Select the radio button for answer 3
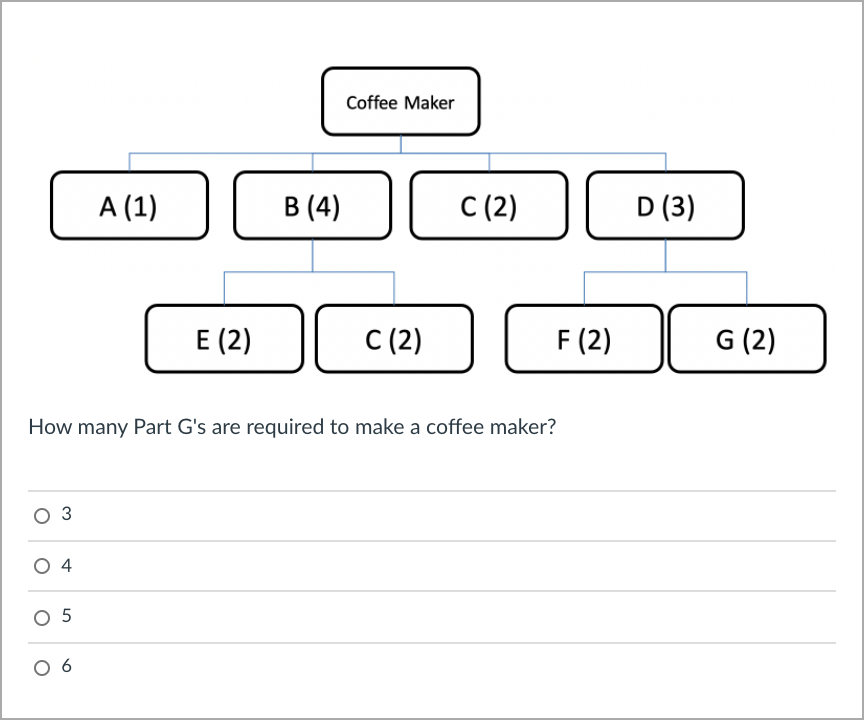Viewport: 864px width, 720px height. tap(42, 514)
